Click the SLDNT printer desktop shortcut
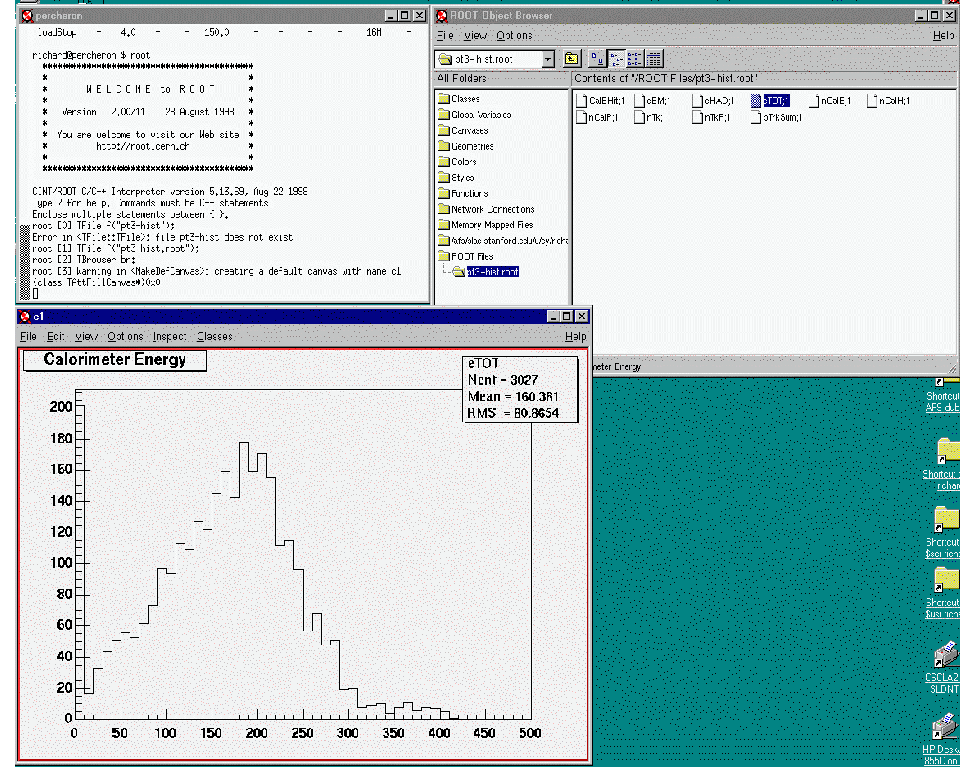The width and height of the screenshot is (960, 768). tap(943, 660)
